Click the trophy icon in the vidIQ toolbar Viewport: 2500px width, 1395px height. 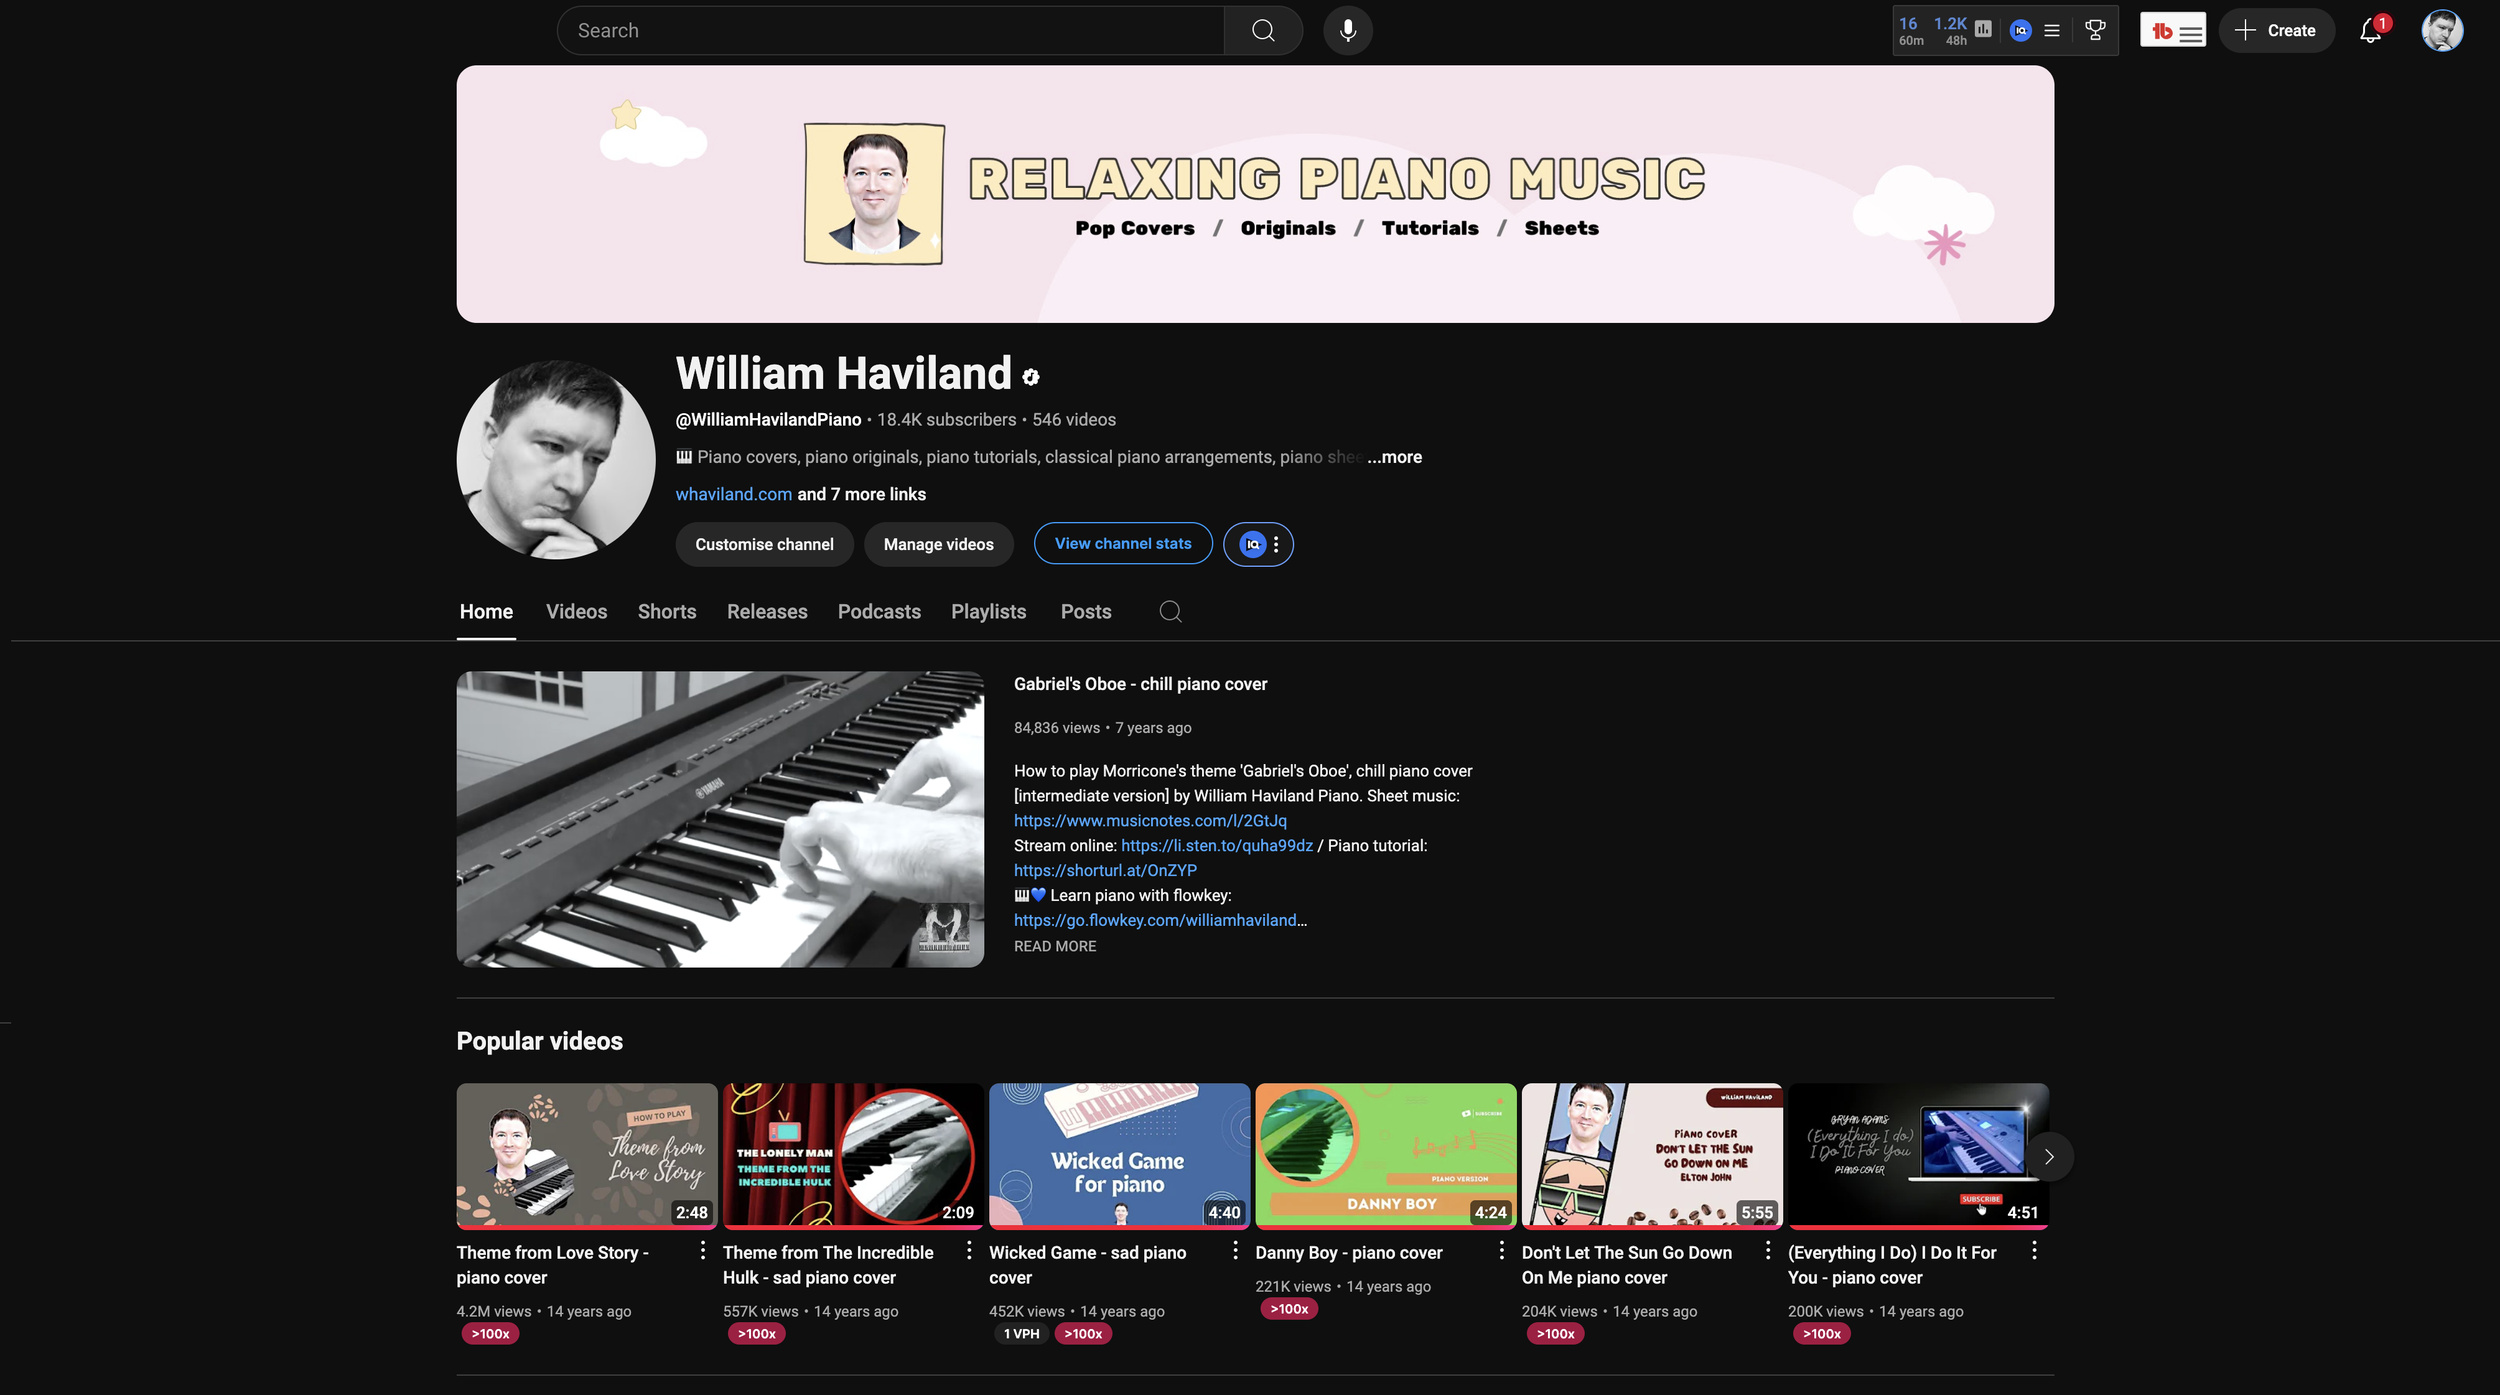2095,31
